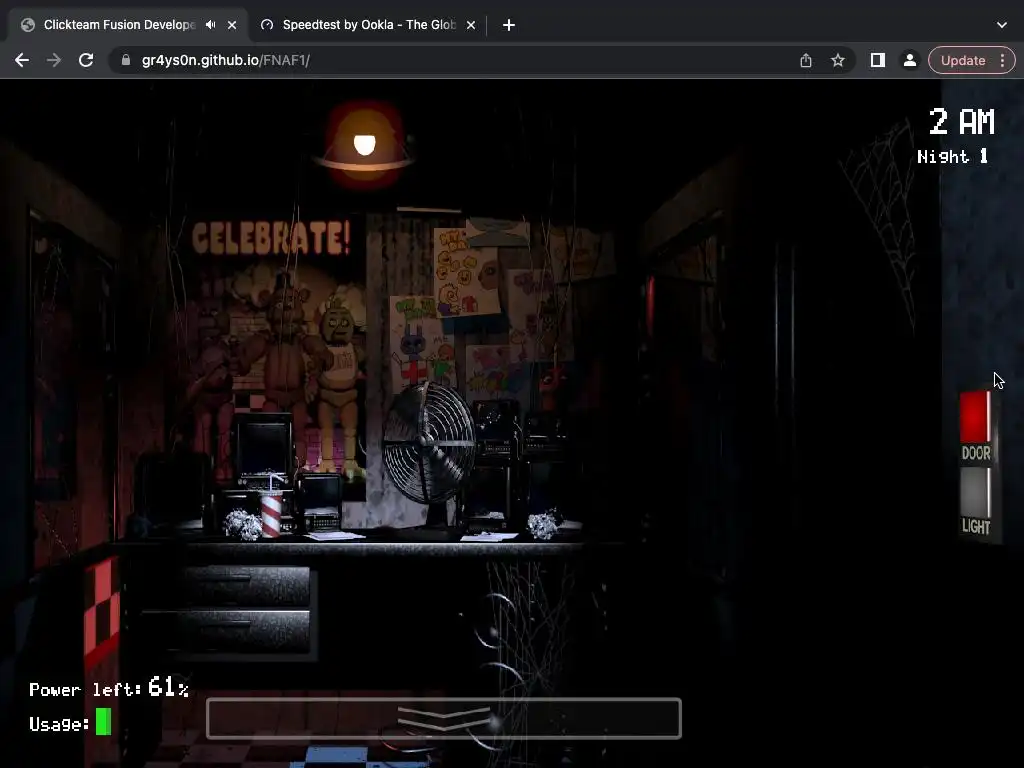Click the Night 1 label
The image size is (1024, 768).
coord(952,156)
